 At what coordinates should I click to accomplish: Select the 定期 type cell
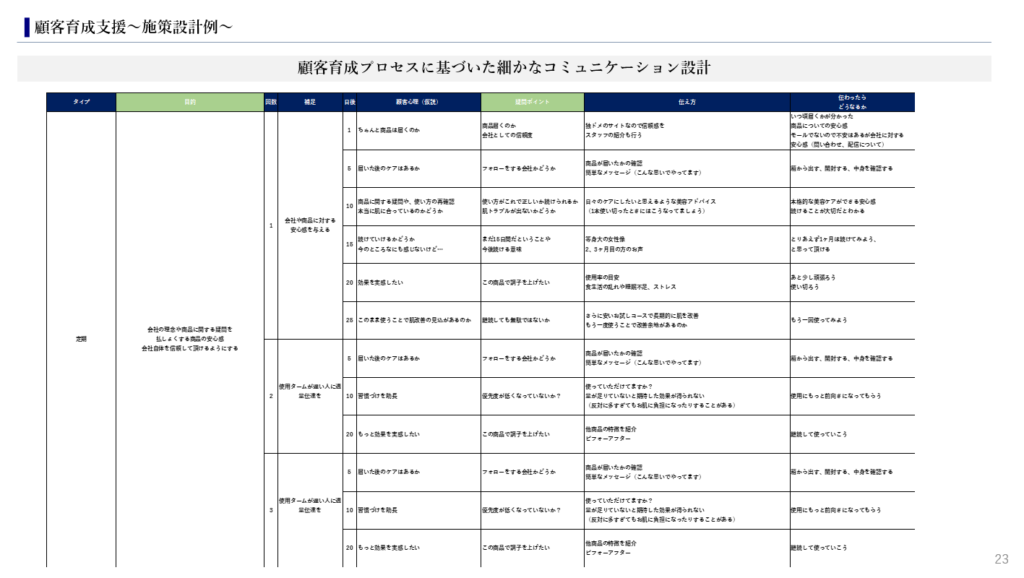(81, 339)
